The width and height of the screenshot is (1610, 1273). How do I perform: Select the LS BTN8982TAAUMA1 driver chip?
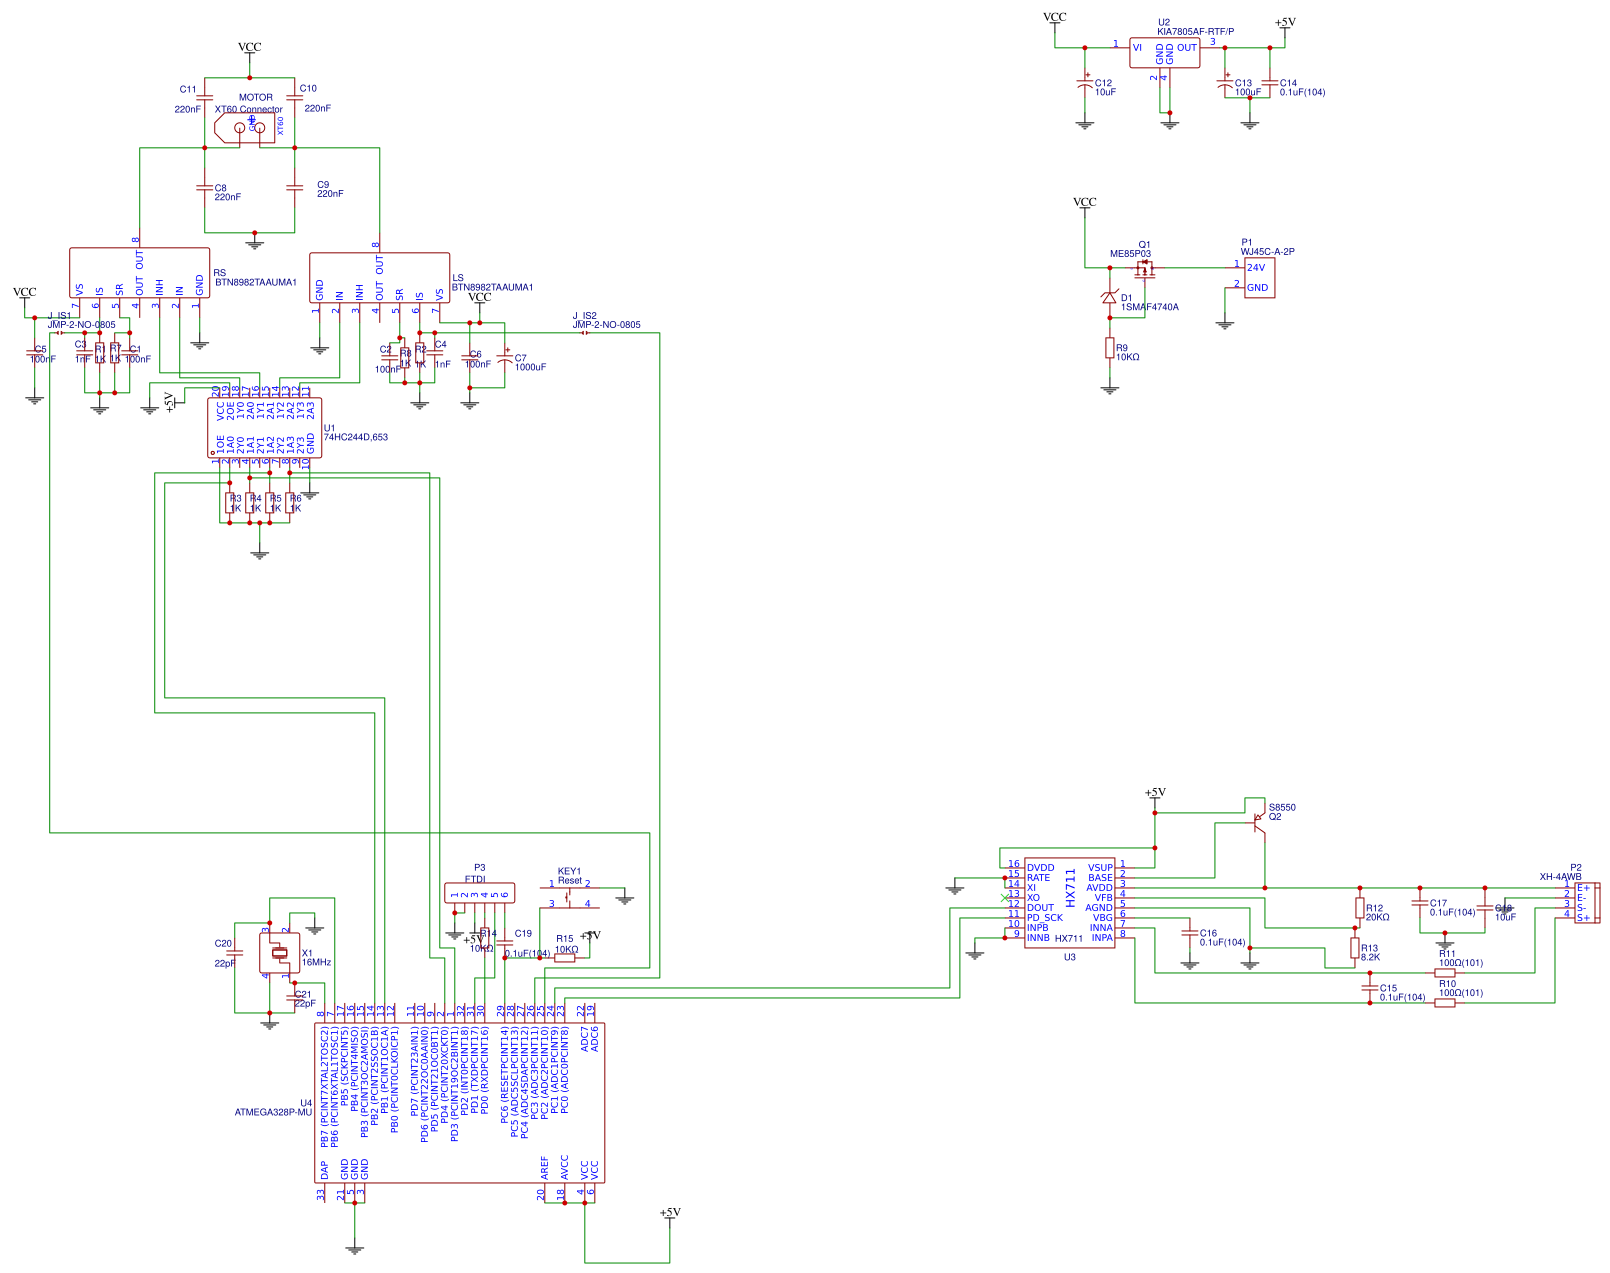[x=379, y=278]
